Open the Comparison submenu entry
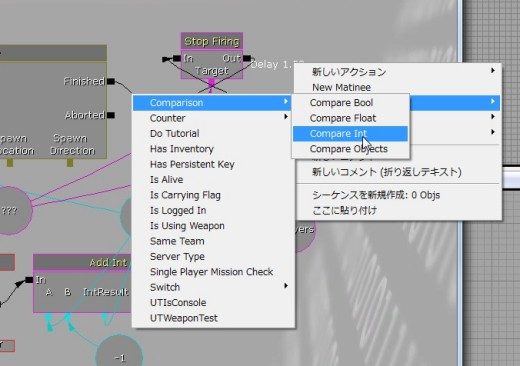 click(x=213, y=103)
